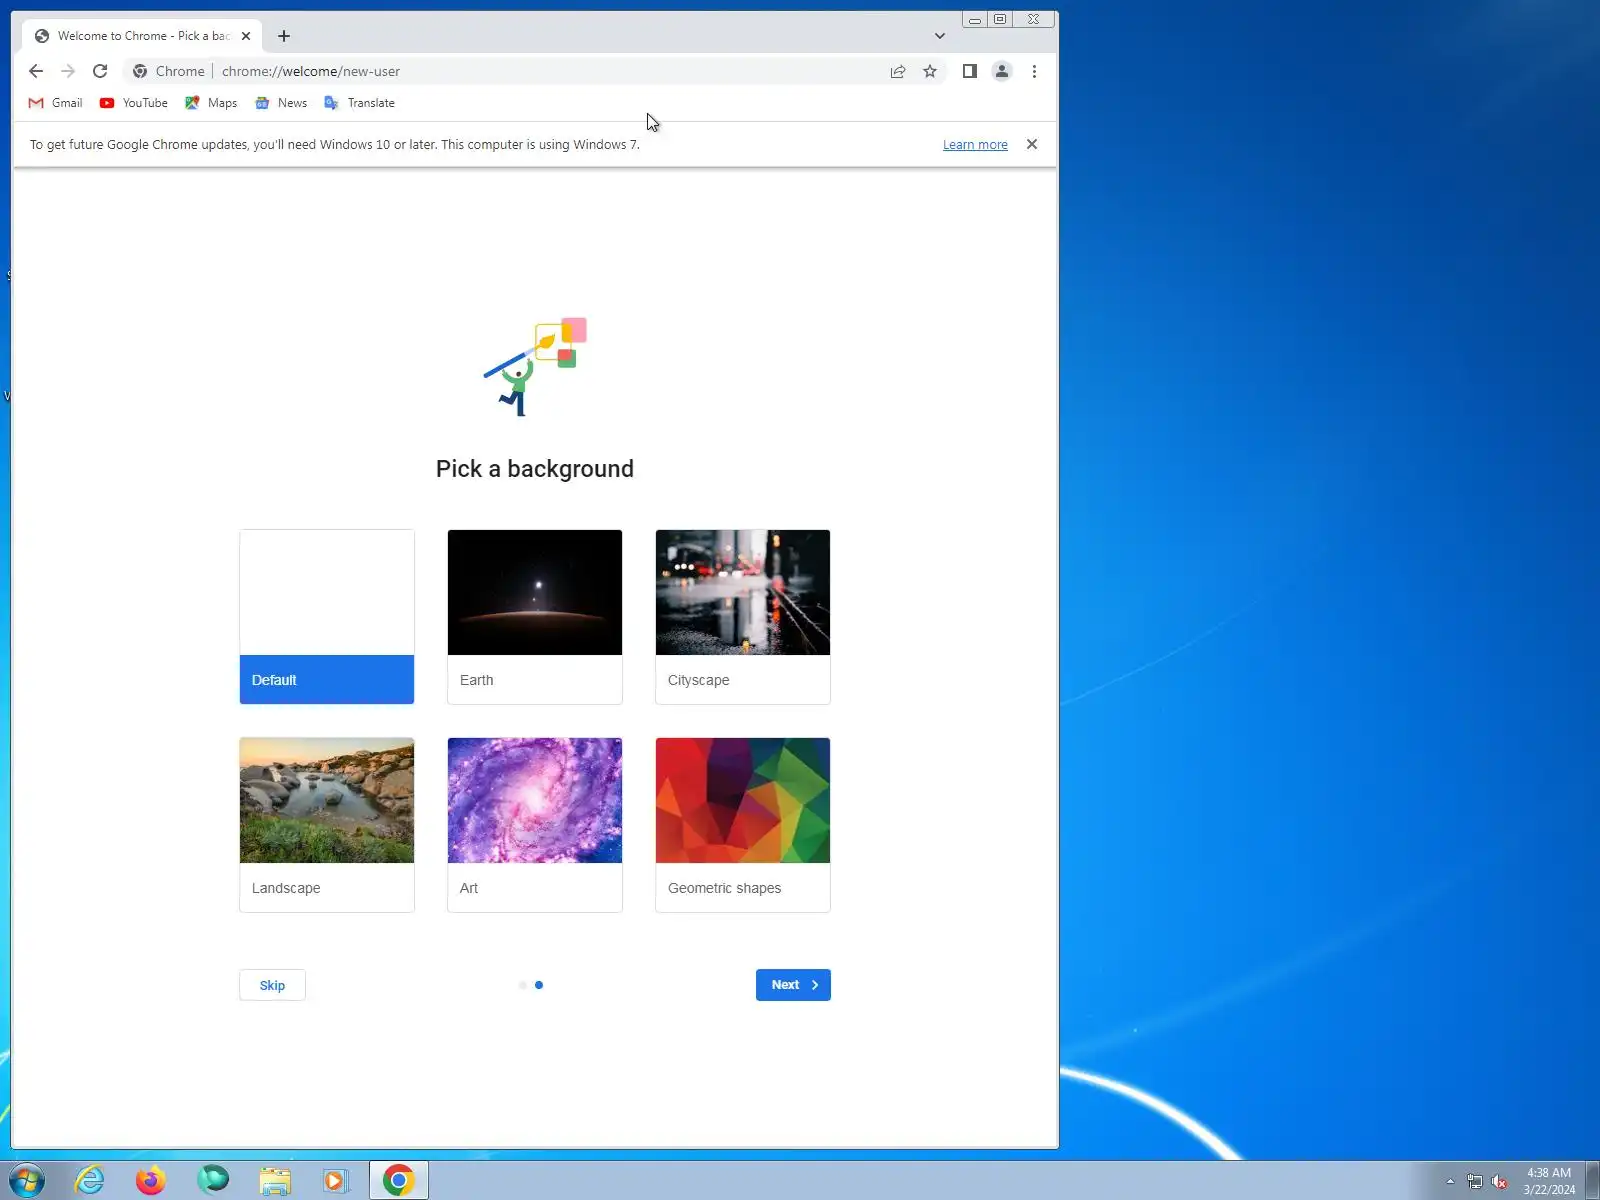The image size is (1600, 1200).
Task: Open the media player taskbar icon
Action: 336,1180
